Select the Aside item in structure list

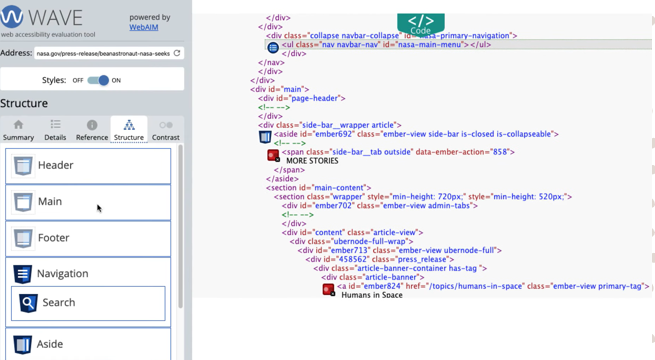pos(88,344)
